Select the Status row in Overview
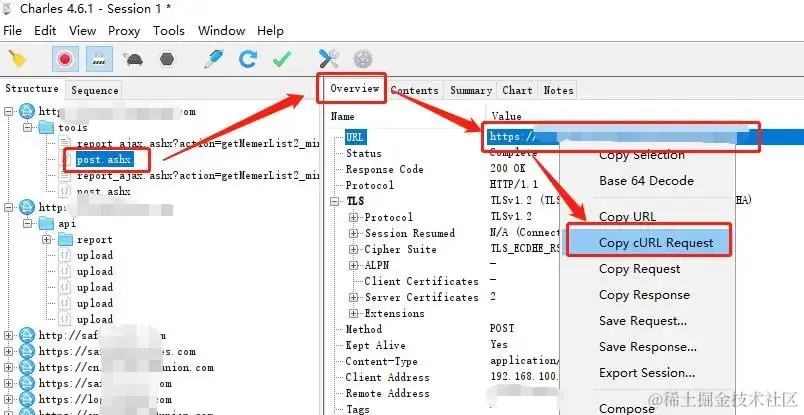Viewport: 804px width, 415px height. [364, 153]
